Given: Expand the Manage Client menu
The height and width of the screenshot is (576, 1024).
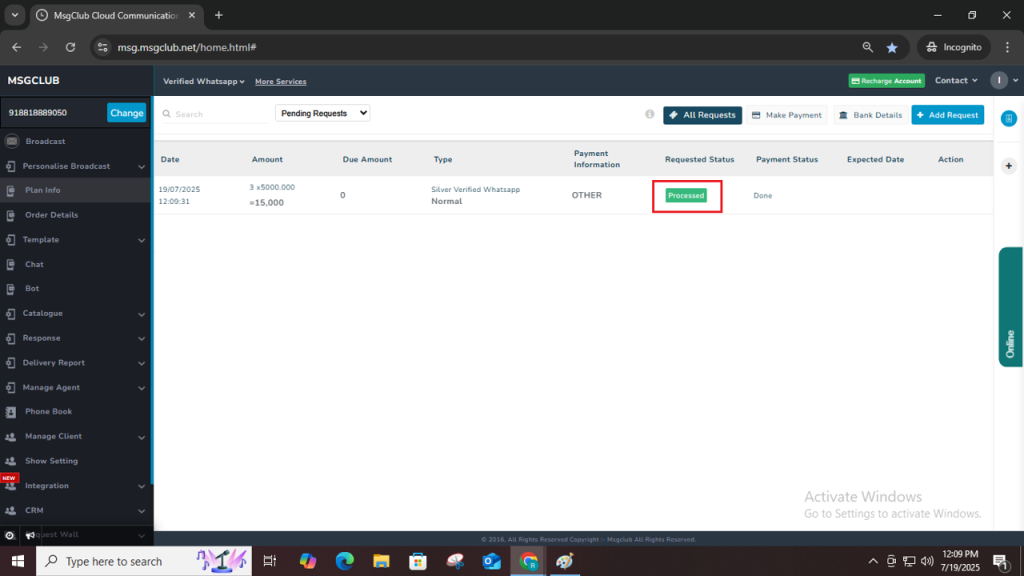Looking at the screenshot, I should pyautogui.click(x=141, y=437).
